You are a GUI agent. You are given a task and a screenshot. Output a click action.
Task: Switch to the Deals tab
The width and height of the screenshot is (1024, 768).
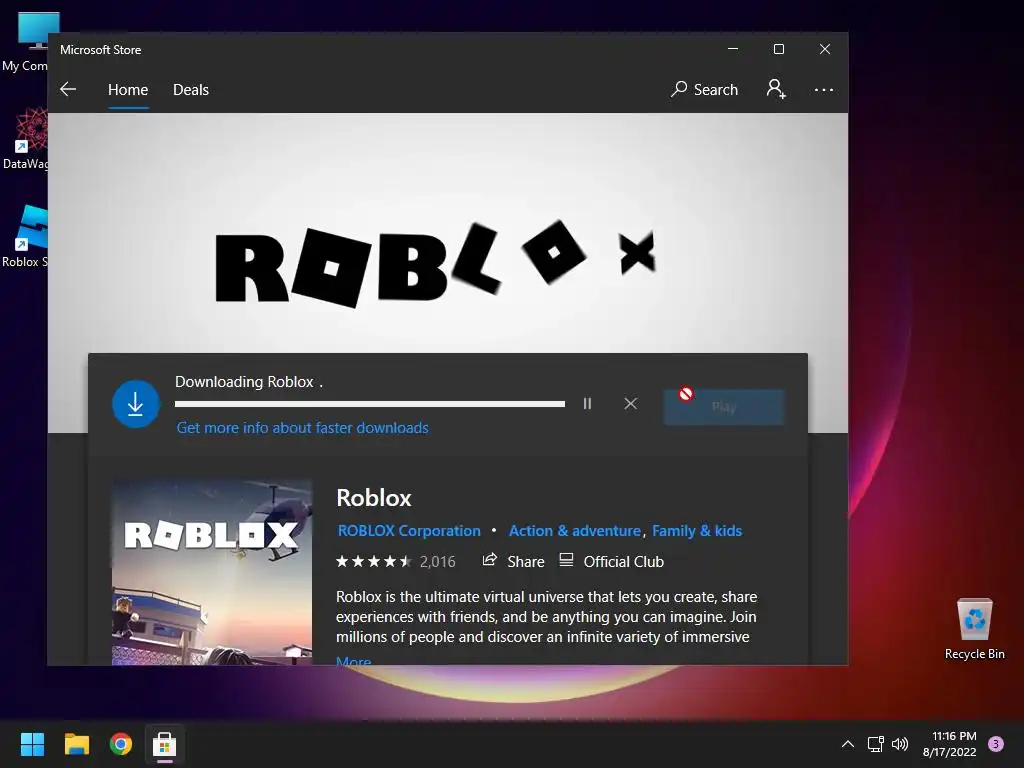[191, 89]
